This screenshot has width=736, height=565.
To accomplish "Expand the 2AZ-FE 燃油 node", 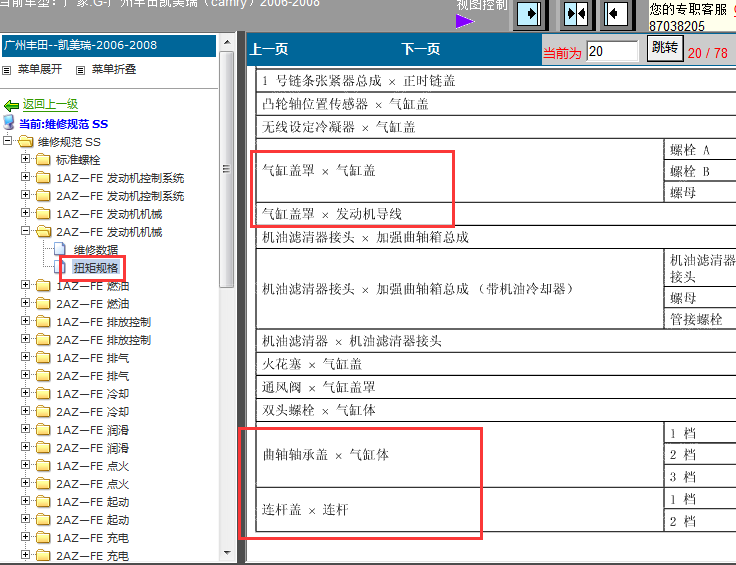I will (25, 303).
